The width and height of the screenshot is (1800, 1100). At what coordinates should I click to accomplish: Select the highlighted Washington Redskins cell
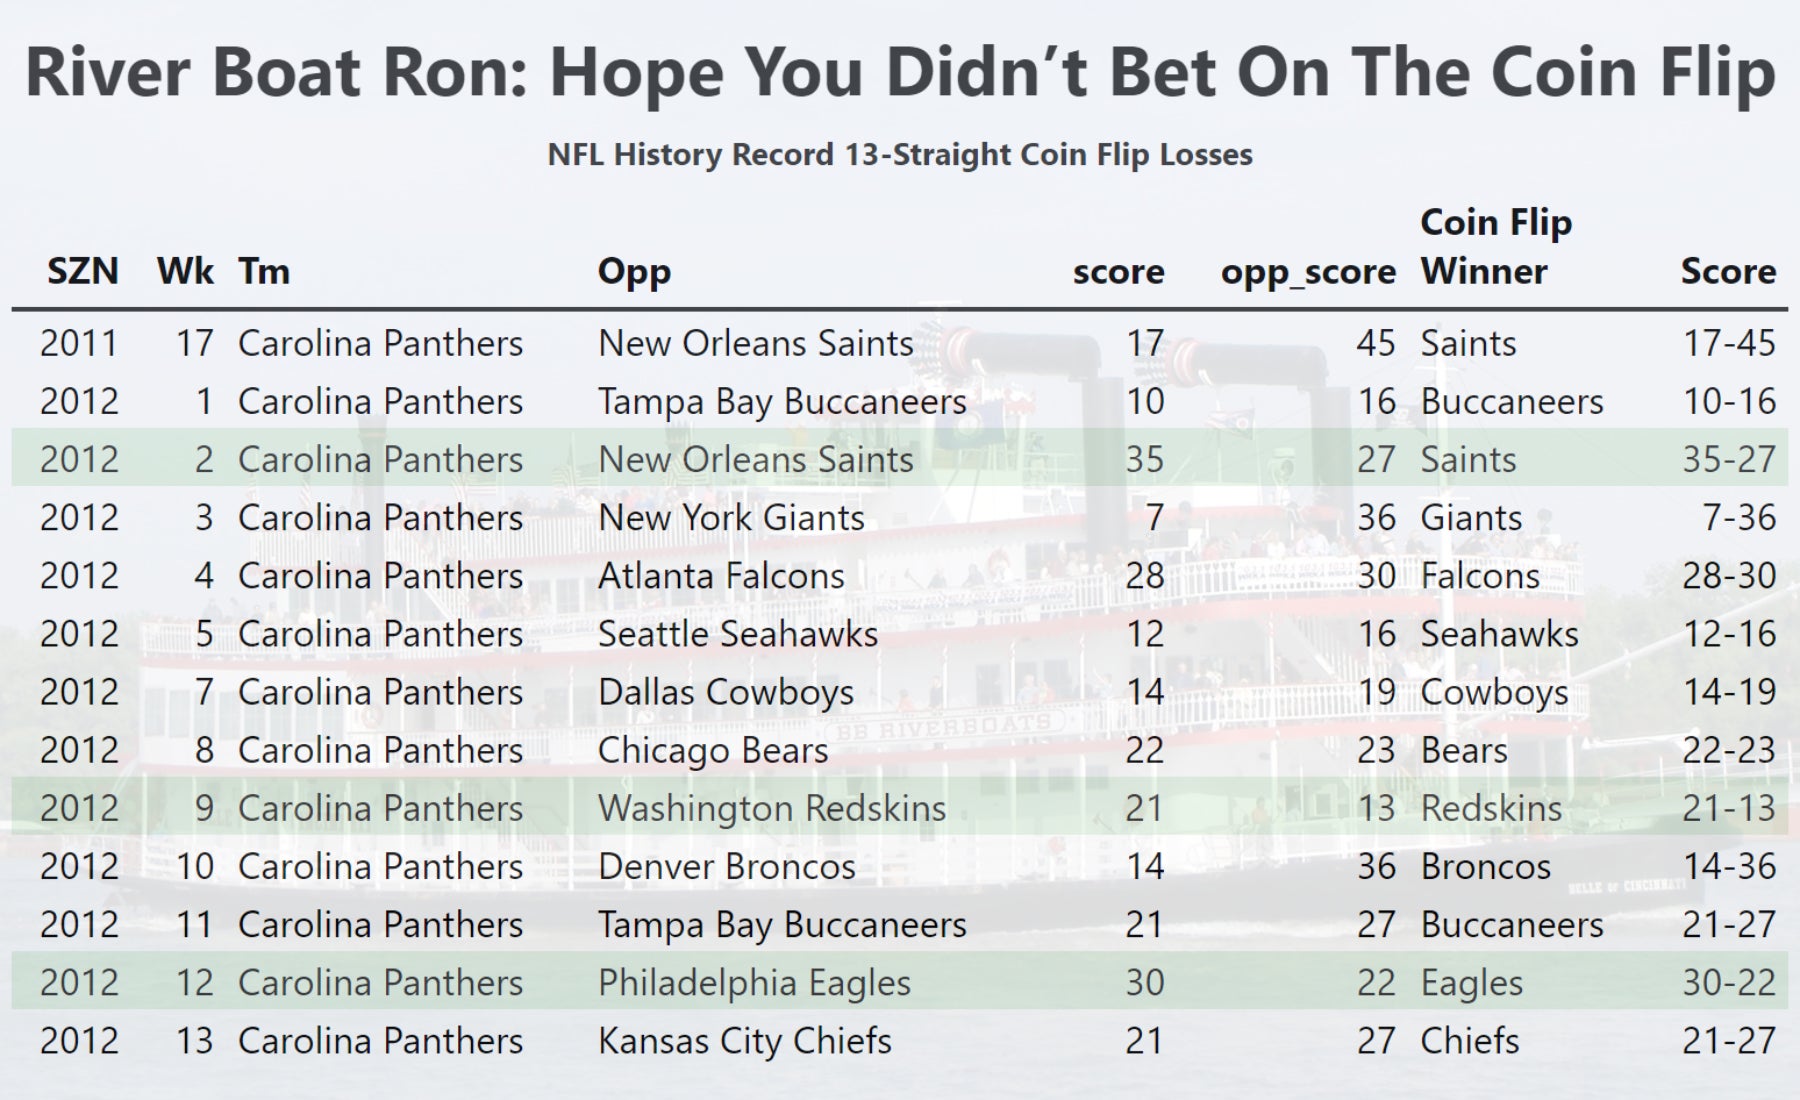pos(772,808)
